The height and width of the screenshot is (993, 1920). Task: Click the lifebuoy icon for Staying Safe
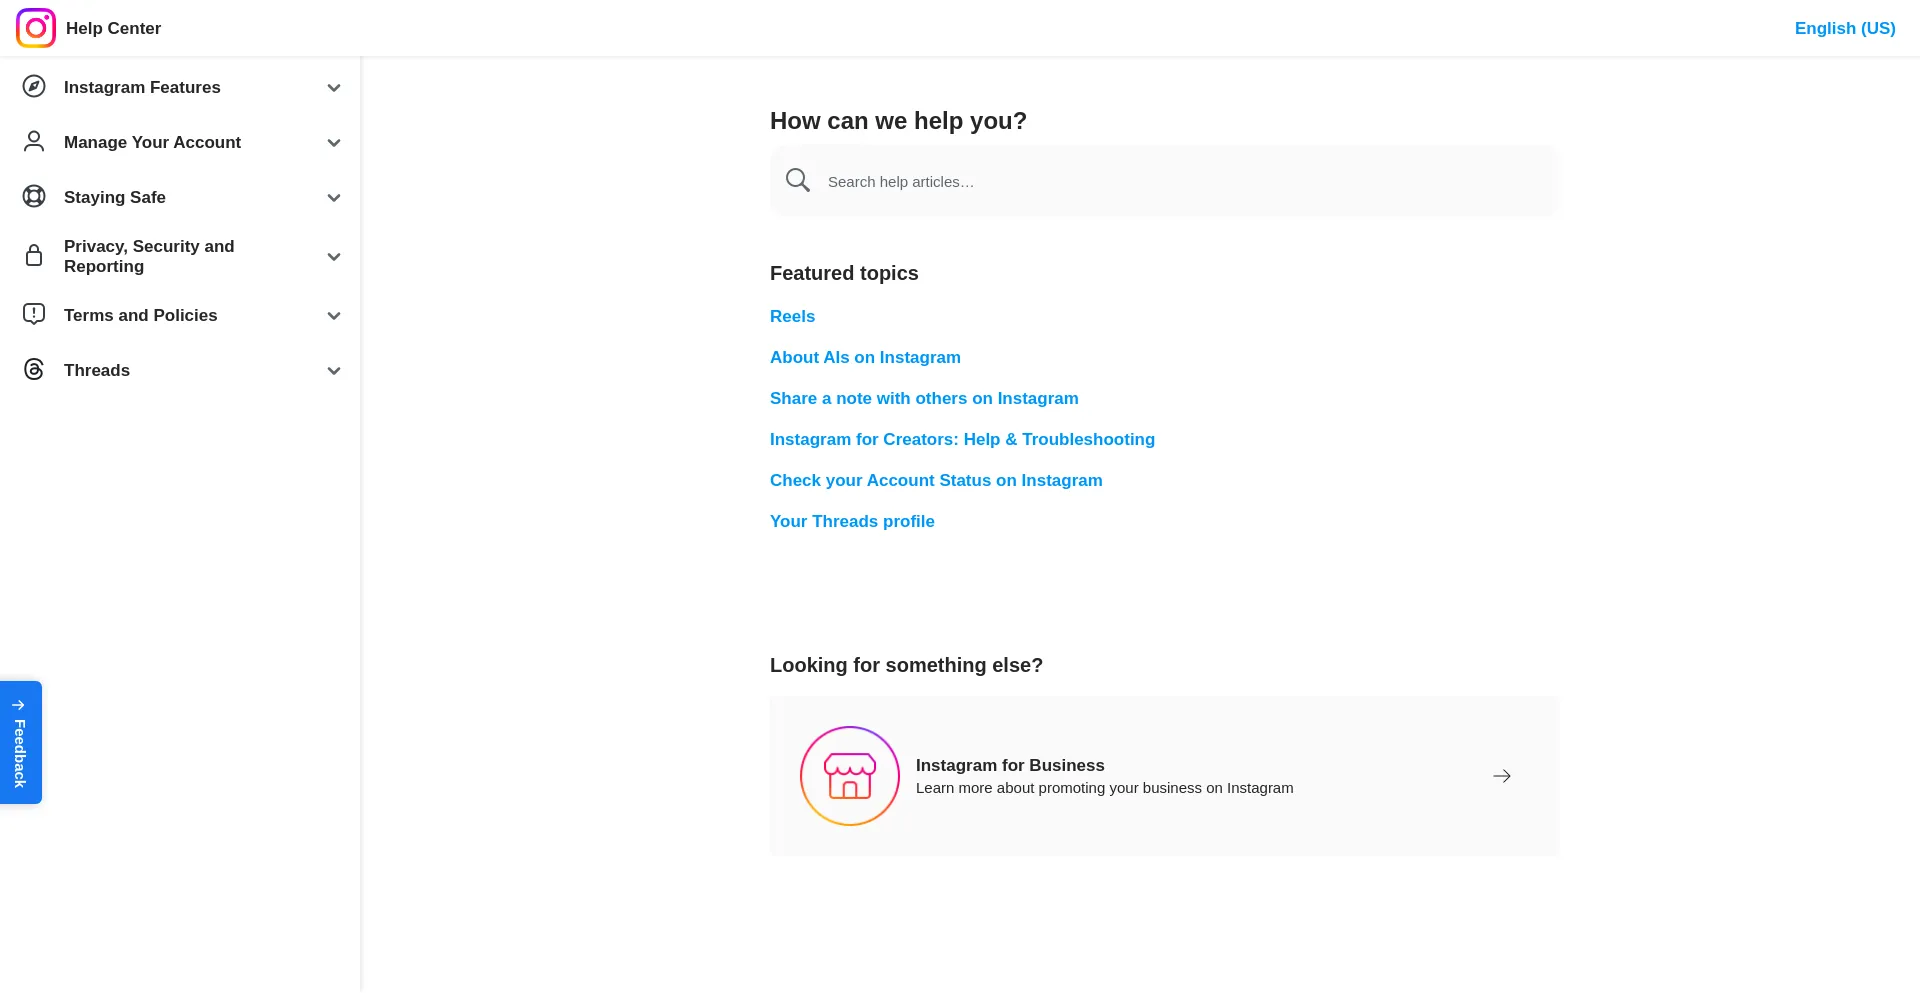point(34,197)
